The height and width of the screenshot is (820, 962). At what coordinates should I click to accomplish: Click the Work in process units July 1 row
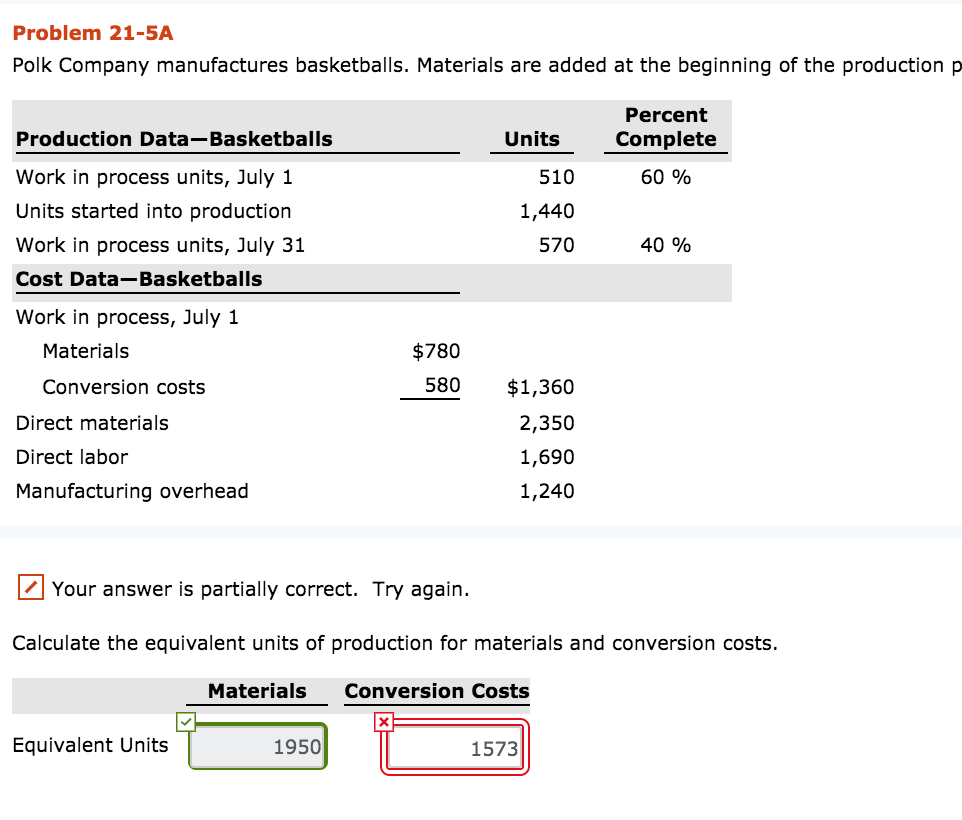[154, 177]
